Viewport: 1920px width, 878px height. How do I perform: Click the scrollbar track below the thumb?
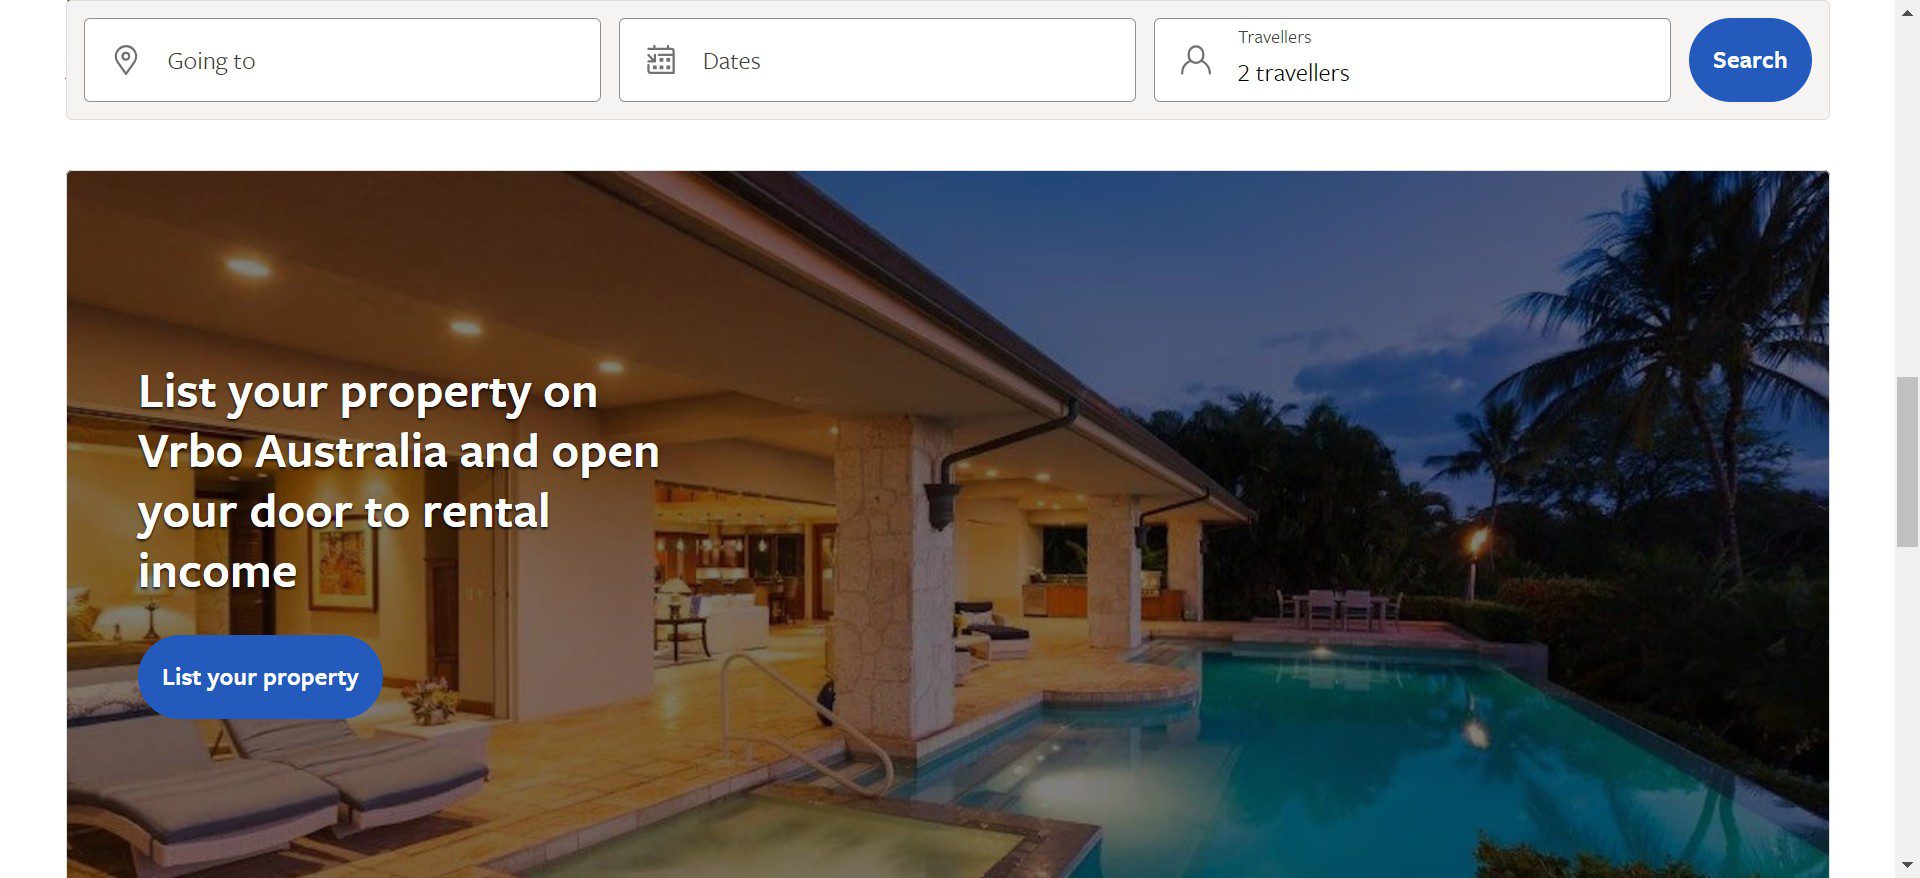[x=1907, y=700]
